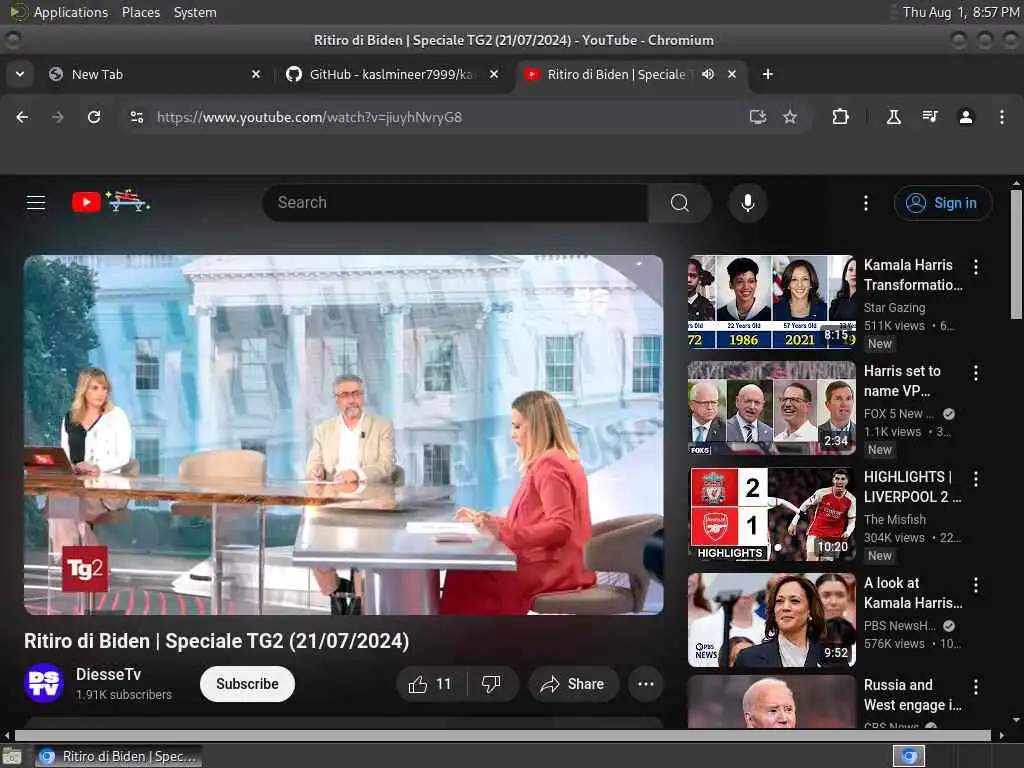This screenshot has width=1024, height=768.
Task: Open Kamala Harris Transformation video title
Action: point(912,275)
